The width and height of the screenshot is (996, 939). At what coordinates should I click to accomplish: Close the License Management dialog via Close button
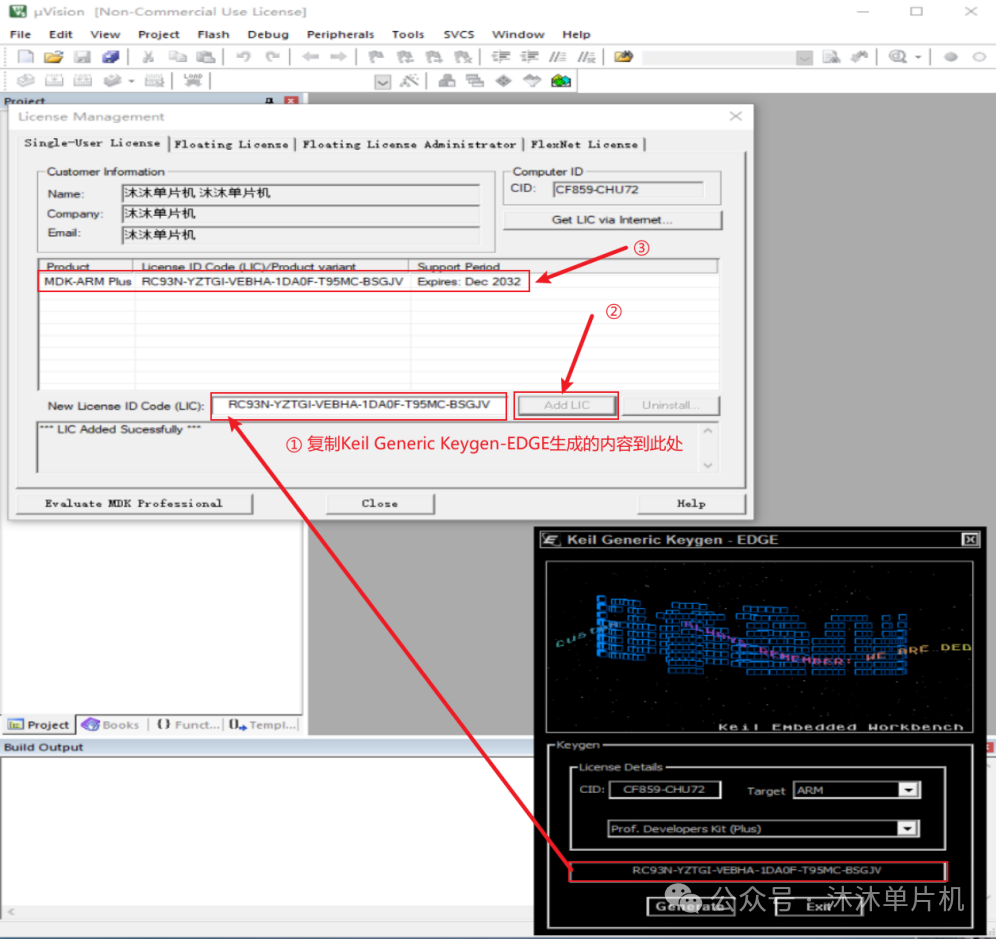(380, 503)
